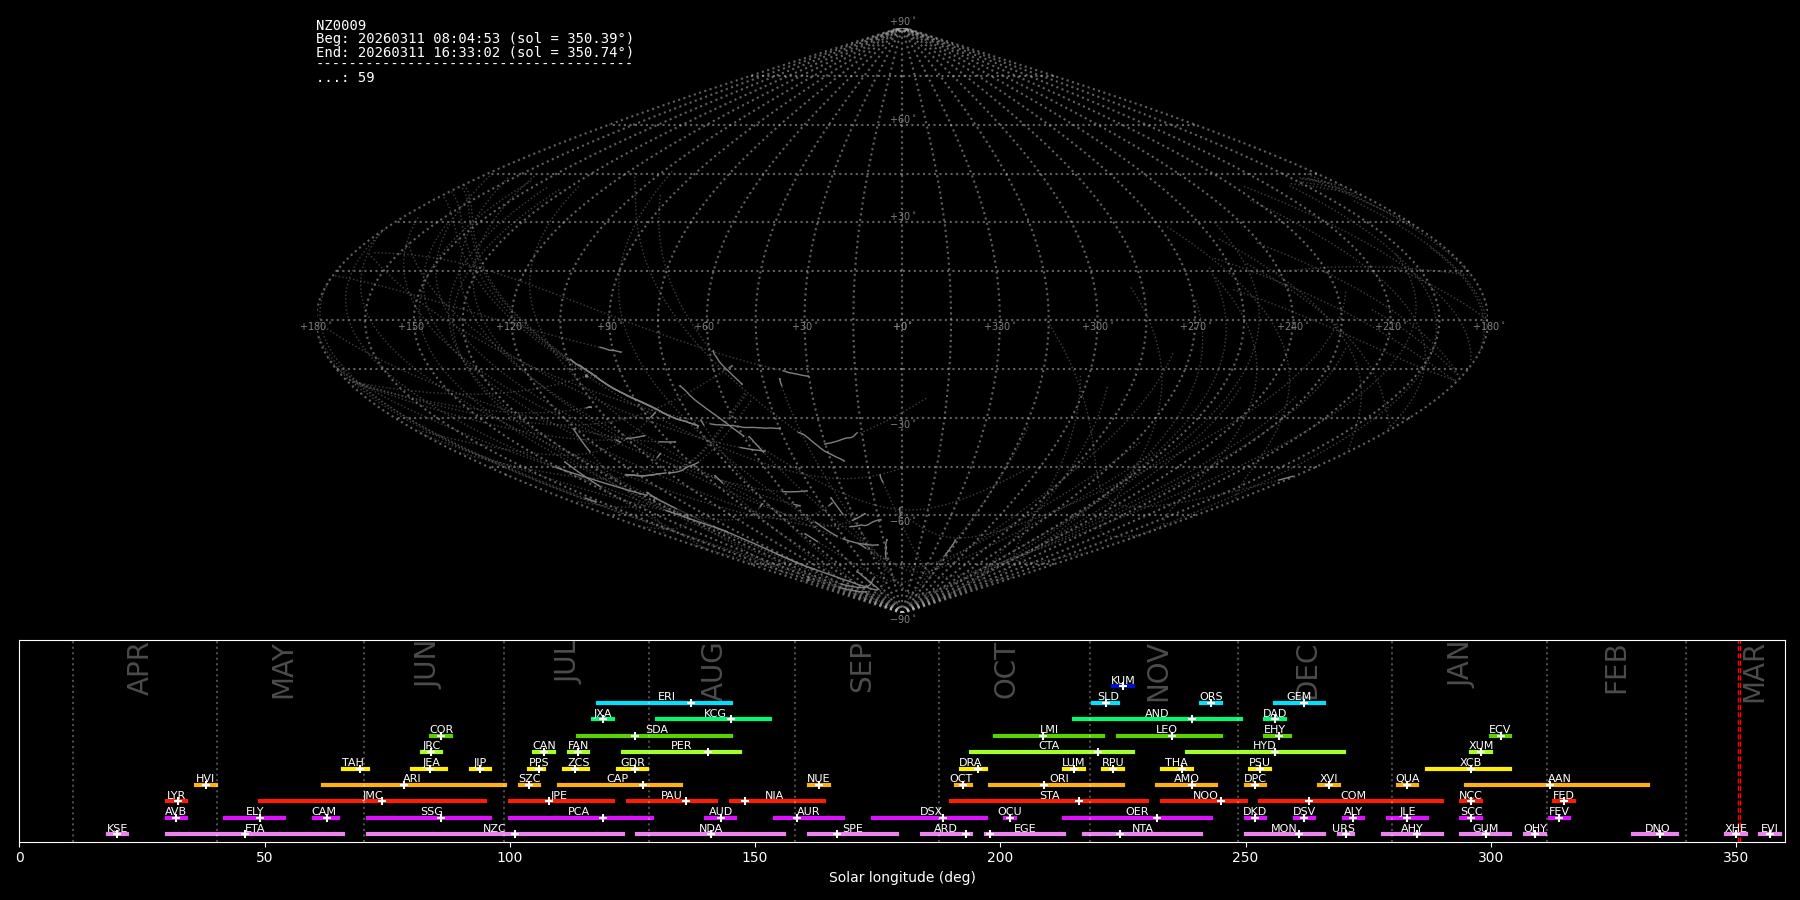The image size is (1800, 900).
Task: Select the AAN shower bar
Action: (1557, 785)
